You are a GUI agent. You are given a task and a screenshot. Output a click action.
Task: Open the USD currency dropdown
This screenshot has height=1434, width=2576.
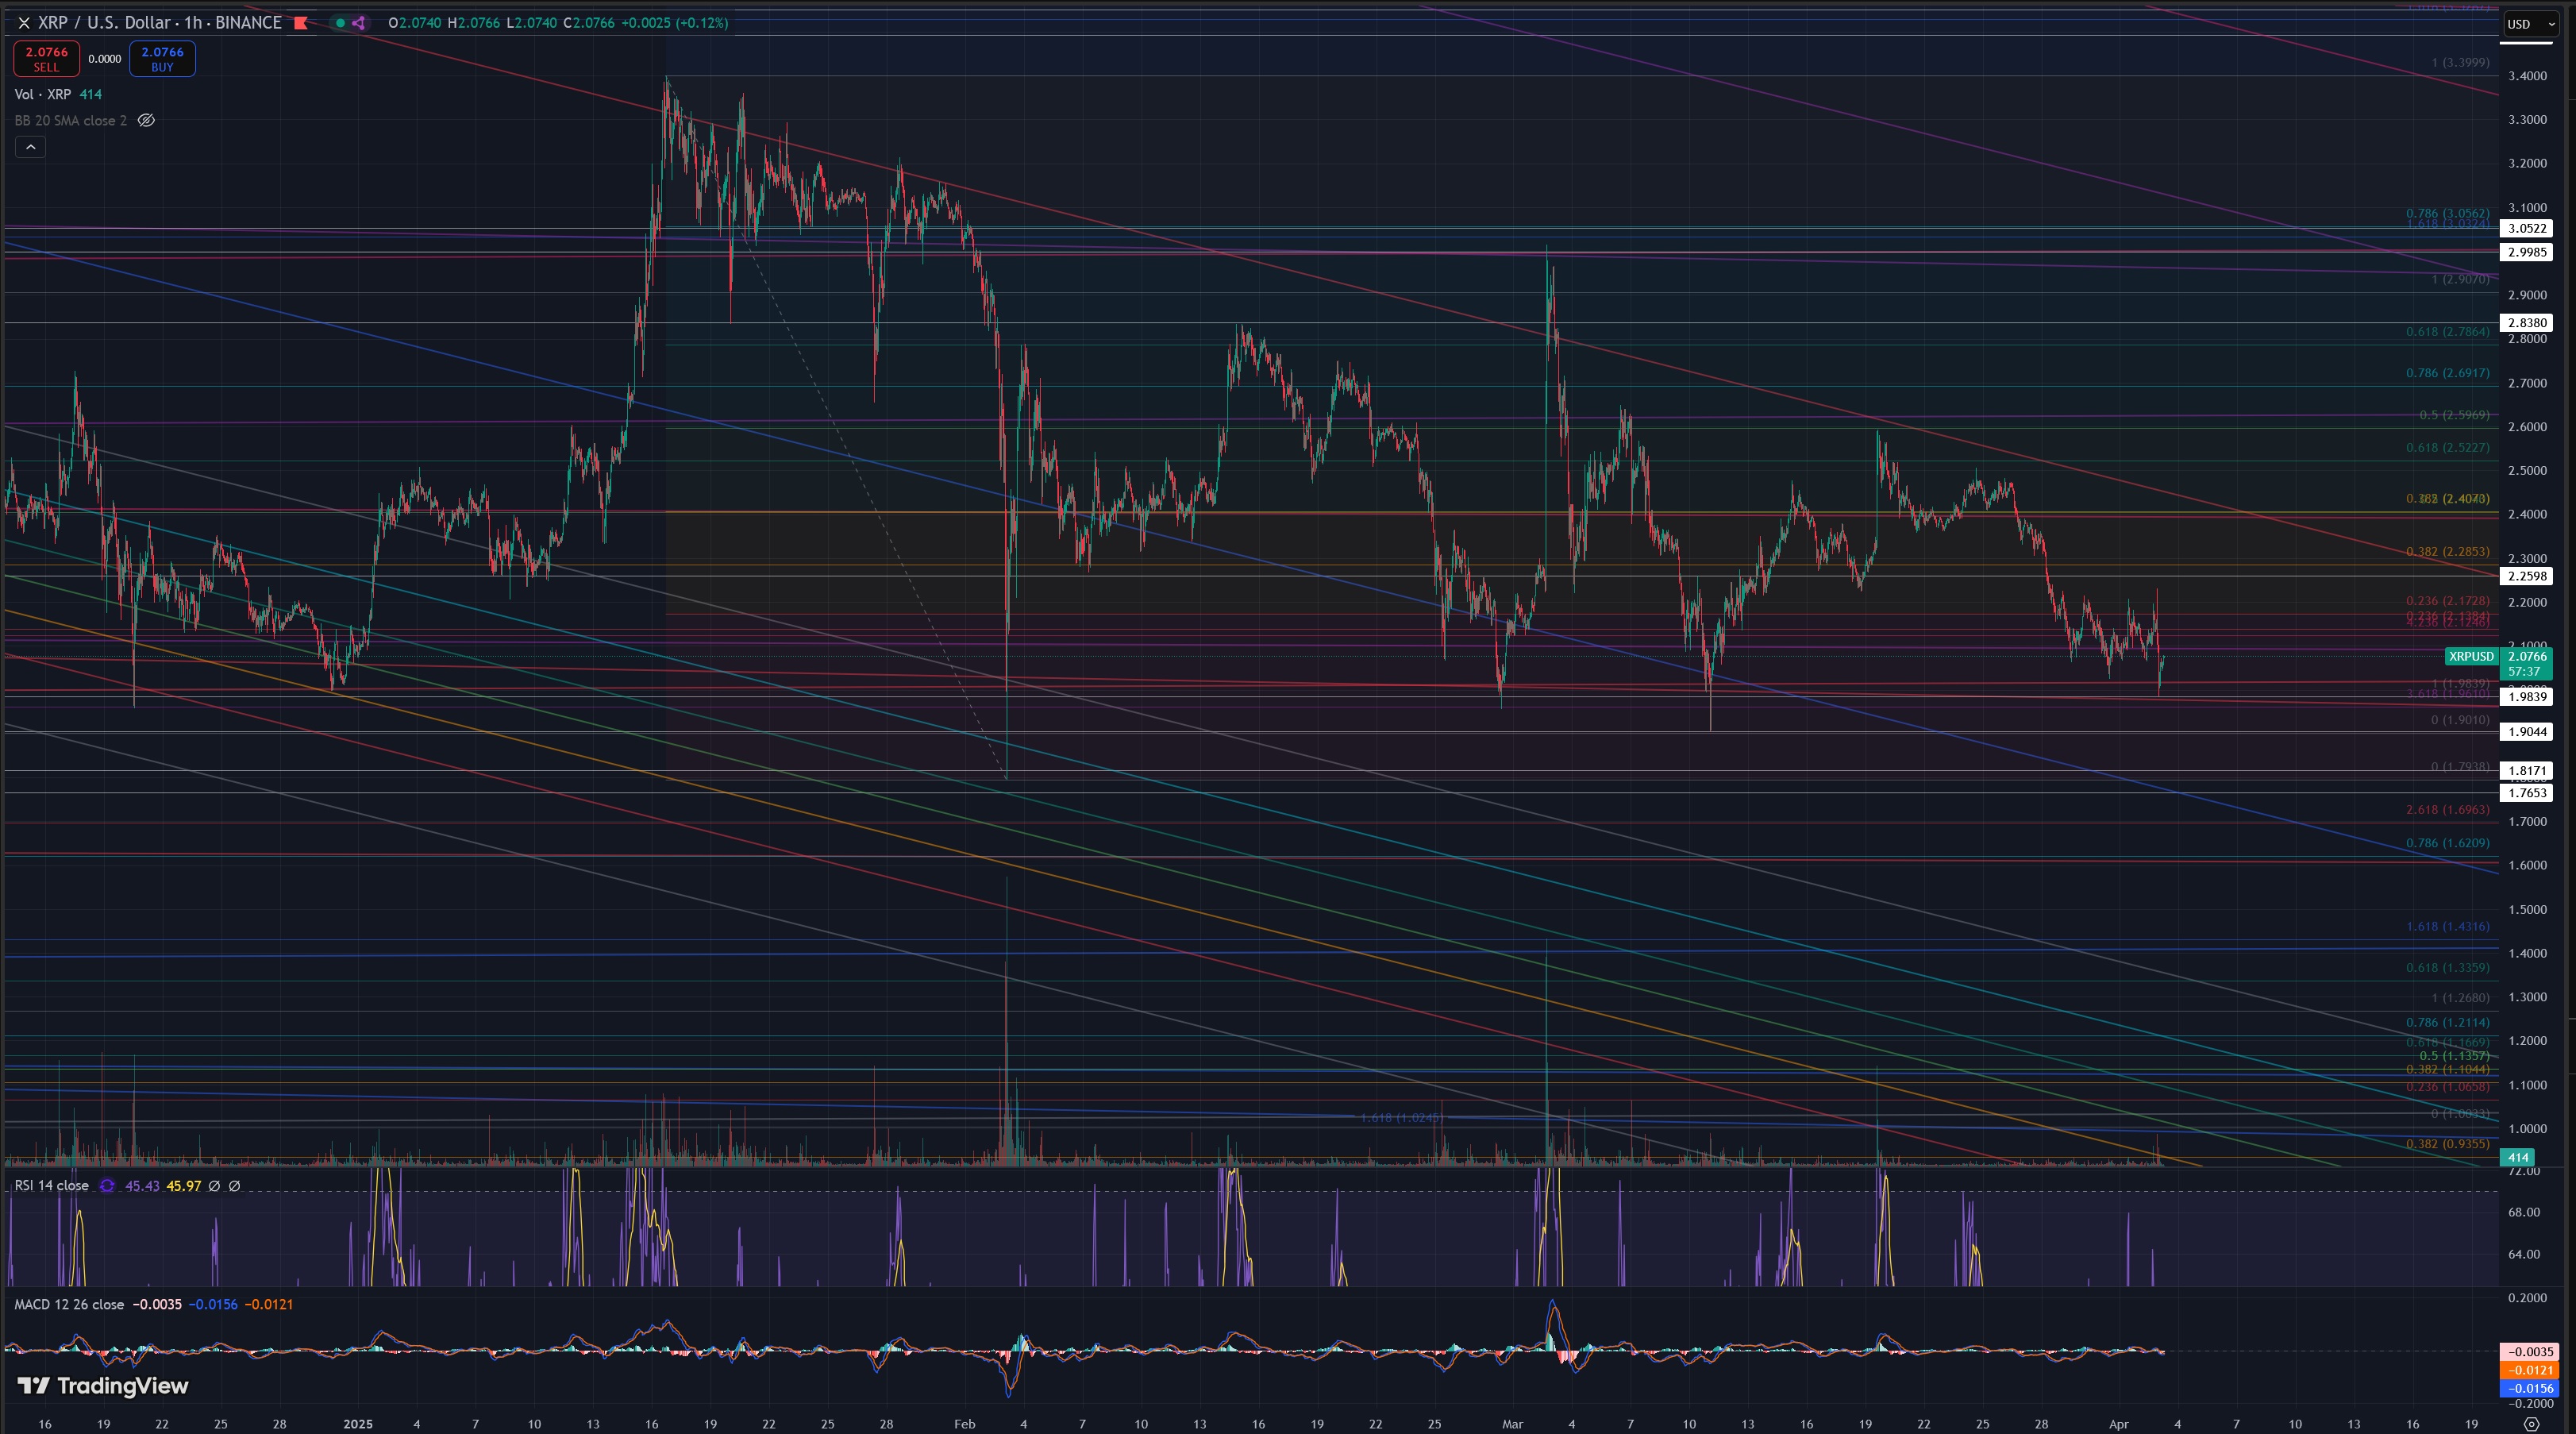(2529, 24)
